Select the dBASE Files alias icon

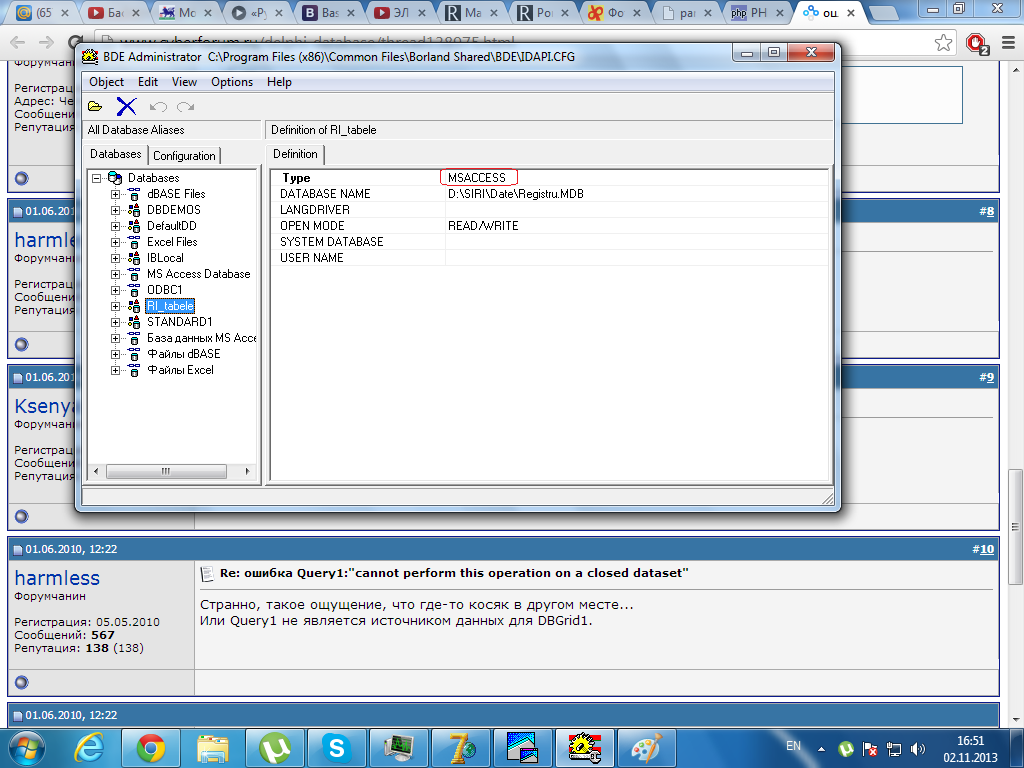tap(134, 194)
